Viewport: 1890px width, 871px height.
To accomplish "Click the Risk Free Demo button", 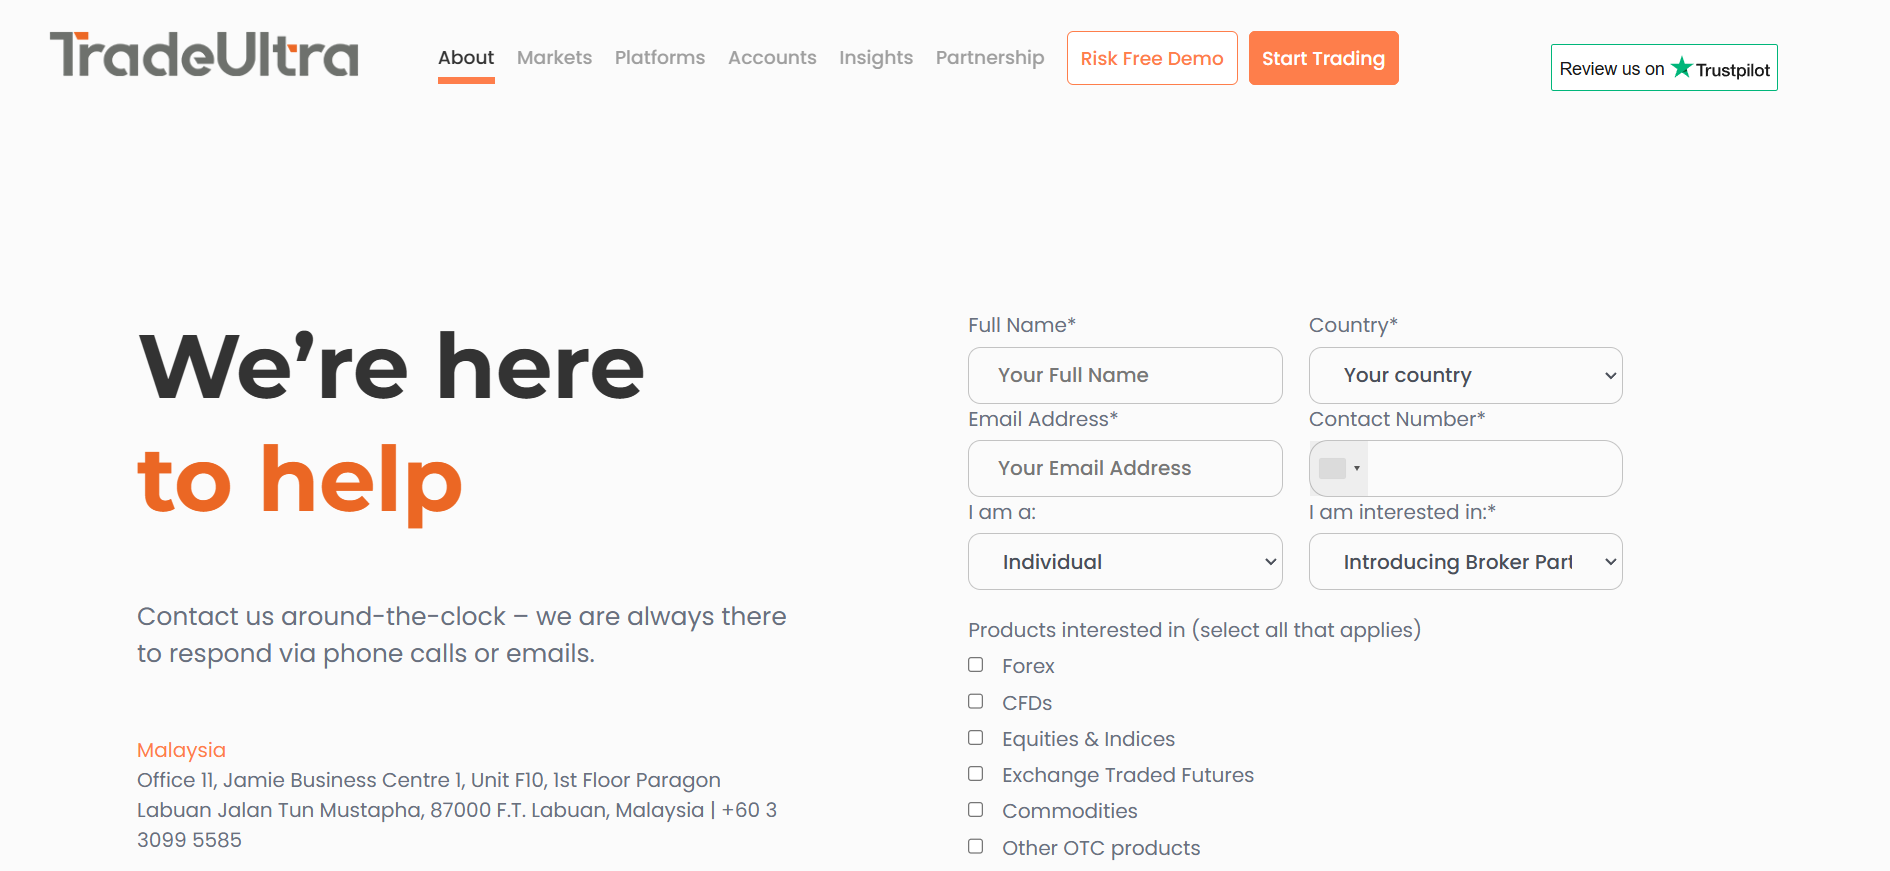I will [1152, 58].
